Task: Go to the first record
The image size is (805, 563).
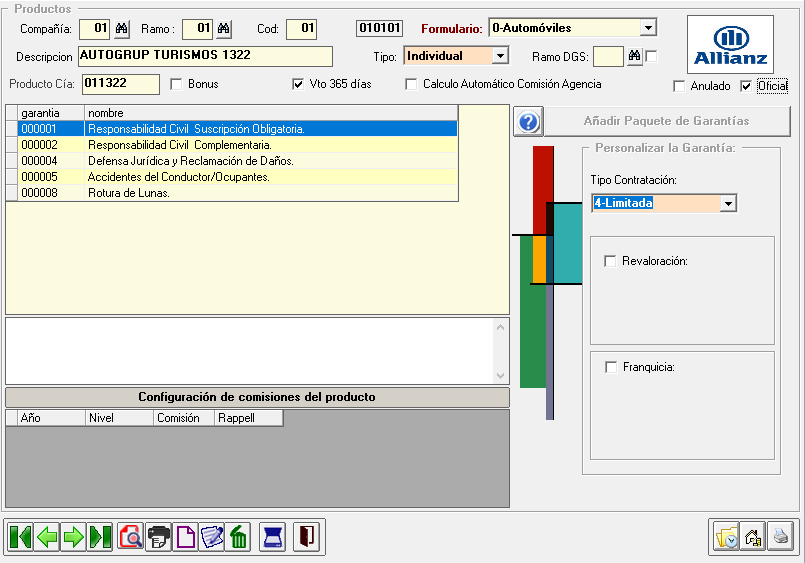Action: coord(21,537)
